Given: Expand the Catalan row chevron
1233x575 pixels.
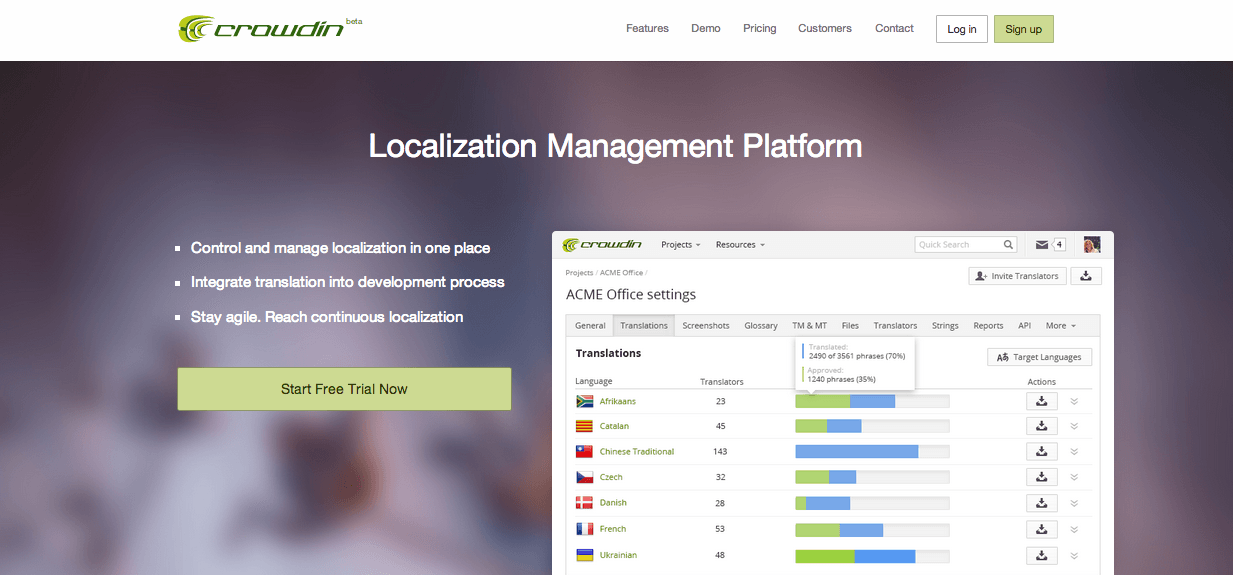Looking at the screenshot, I should 1074,426.
